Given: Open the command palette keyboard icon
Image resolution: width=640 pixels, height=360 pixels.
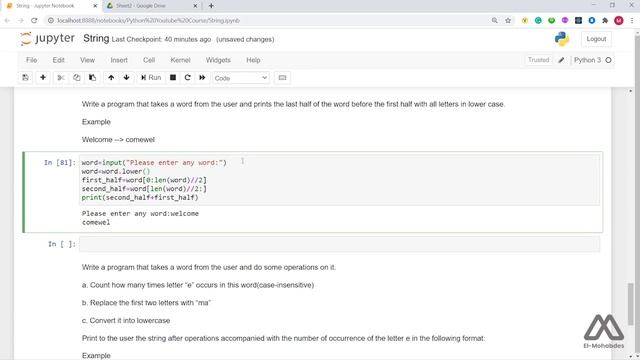Looking at the screenshot, I should pyautogui.click(x=282, y=78).
